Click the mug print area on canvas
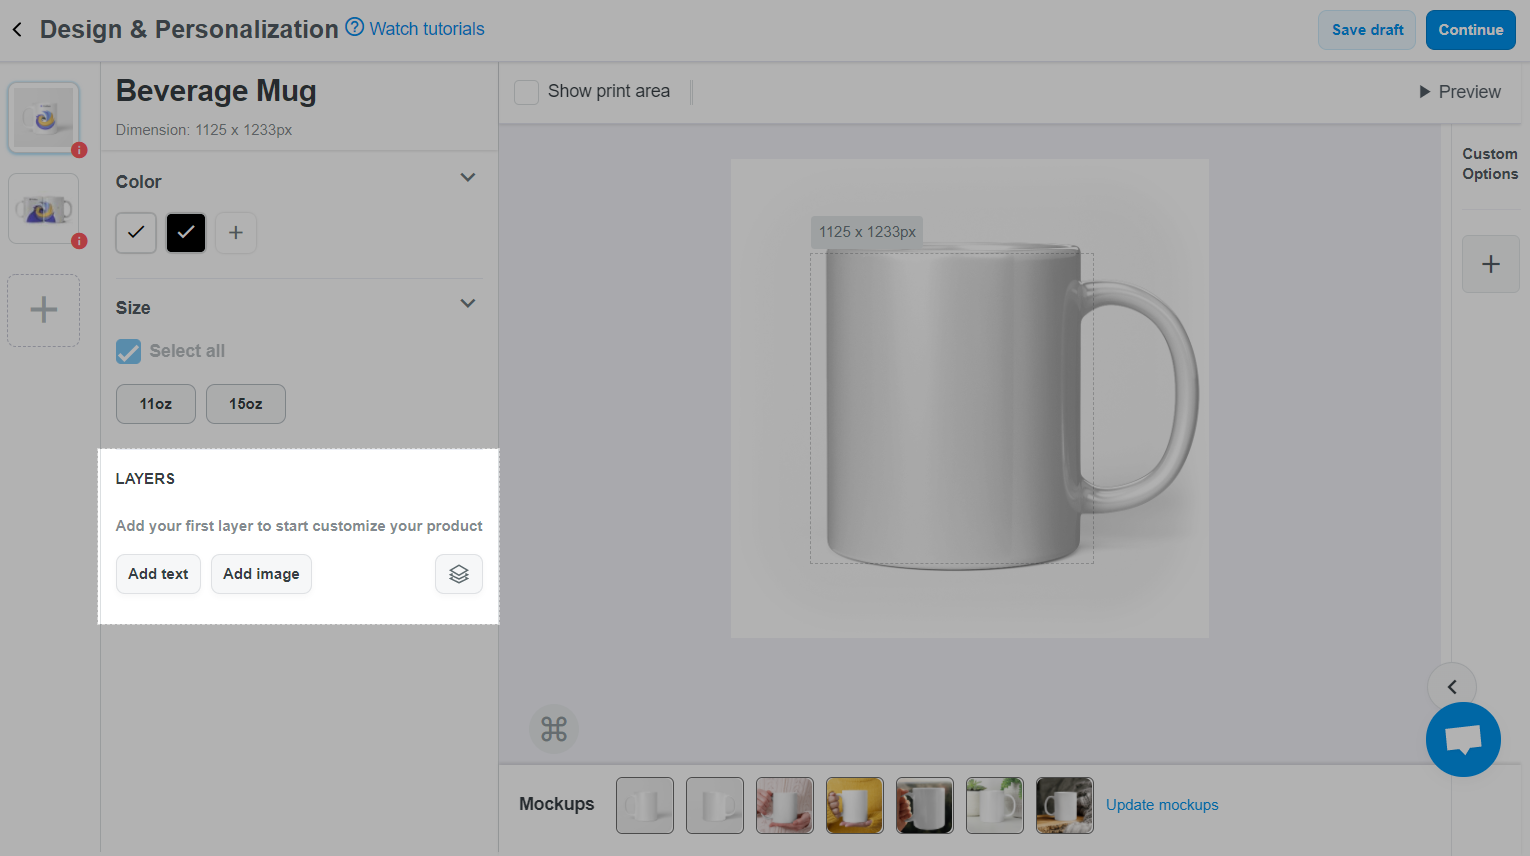The height and width of the screenshot is (856, 1530). 951,408
